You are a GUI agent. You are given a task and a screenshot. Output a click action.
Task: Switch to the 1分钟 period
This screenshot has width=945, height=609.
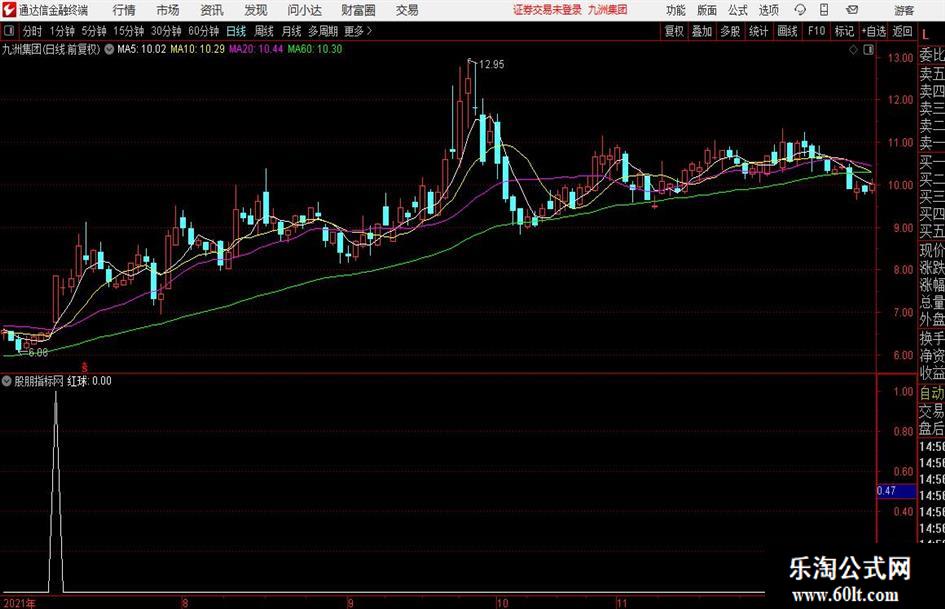pos(62,31)
